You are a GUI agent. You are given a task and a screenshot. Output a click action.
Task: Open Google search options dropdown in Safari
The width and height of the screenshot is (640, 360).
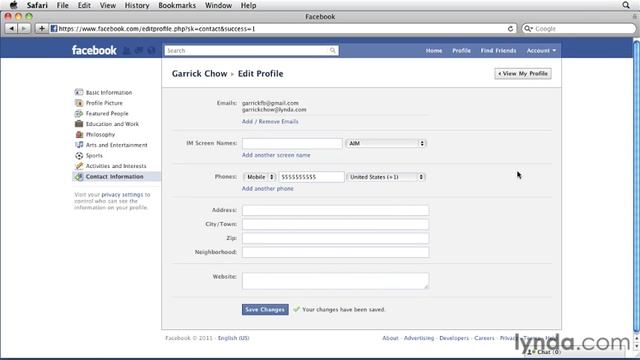529,29
